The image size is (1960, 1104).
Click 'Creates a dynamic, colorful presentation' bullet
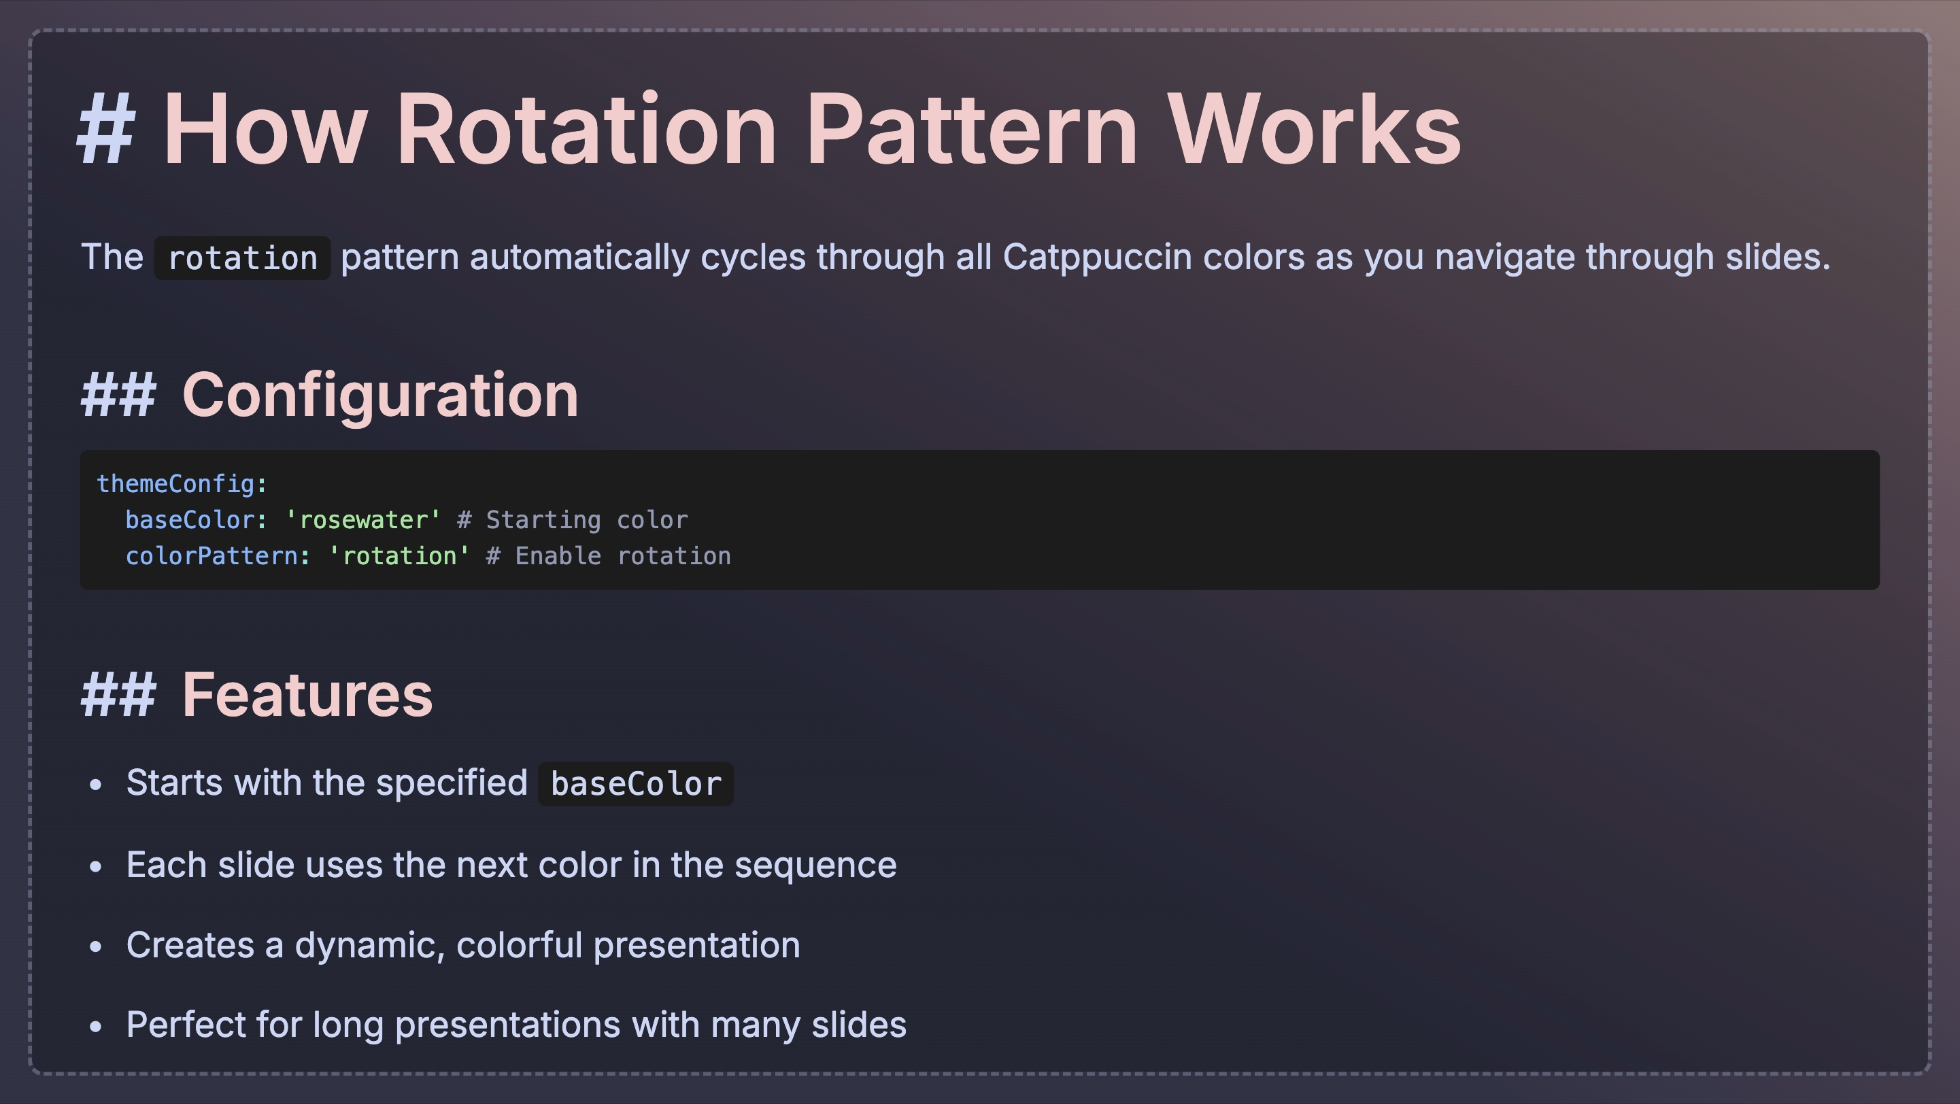(x=463, y=945)
